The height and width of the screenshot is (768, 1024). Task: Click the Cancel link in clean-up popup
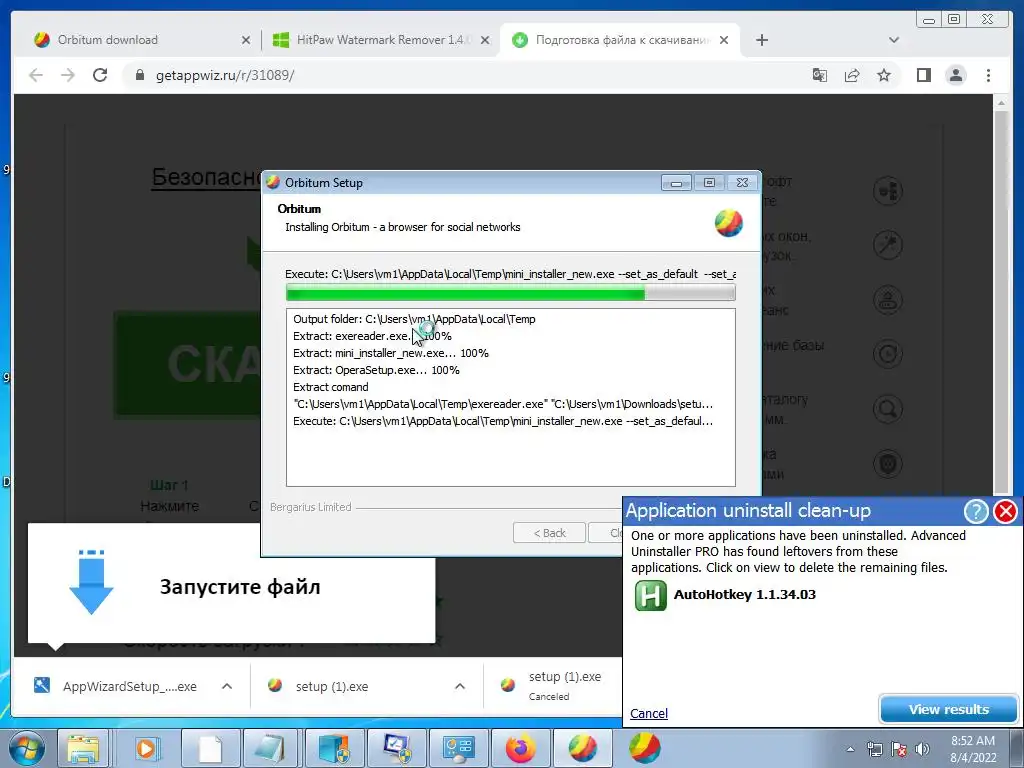648,713
